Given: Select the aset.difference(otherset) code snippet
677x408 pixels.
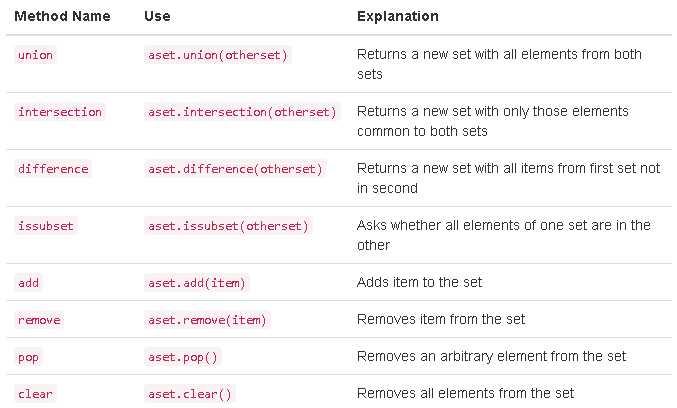Looking at the screenshot, I should 235,169.
